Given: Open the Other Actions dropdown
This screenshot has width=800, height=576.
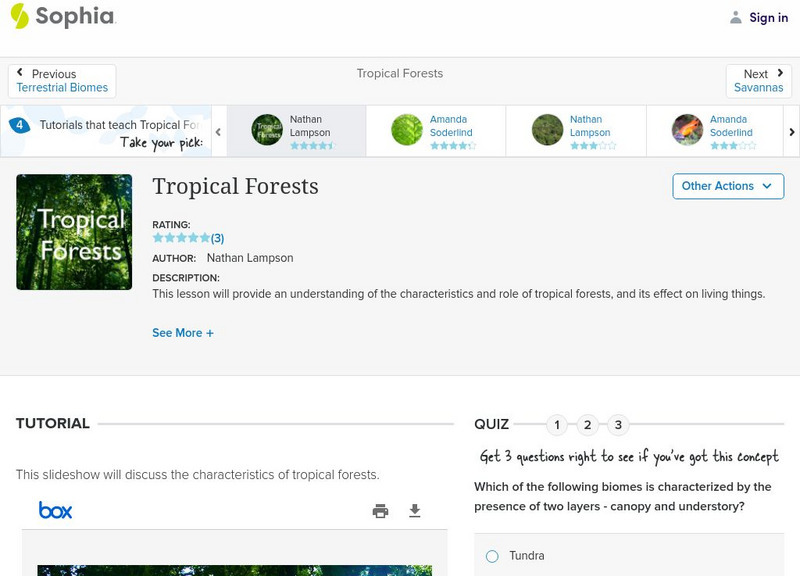Looking at the screenshot, I should [x=727, y=186].
